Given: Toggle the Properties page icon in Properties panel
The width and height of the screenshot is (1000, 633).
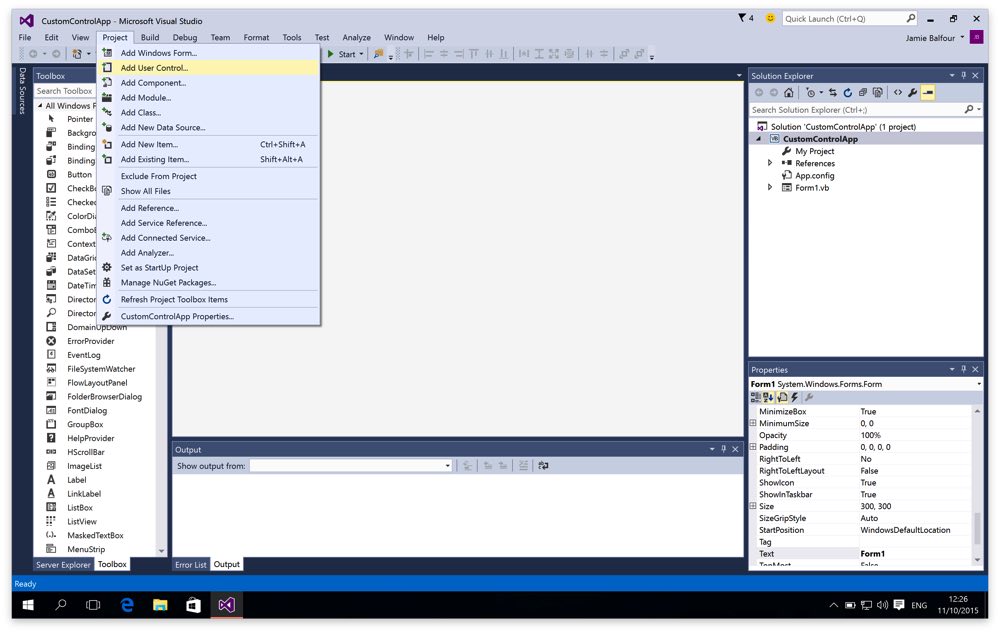Looking at the screenshot, I should [783, 397].
